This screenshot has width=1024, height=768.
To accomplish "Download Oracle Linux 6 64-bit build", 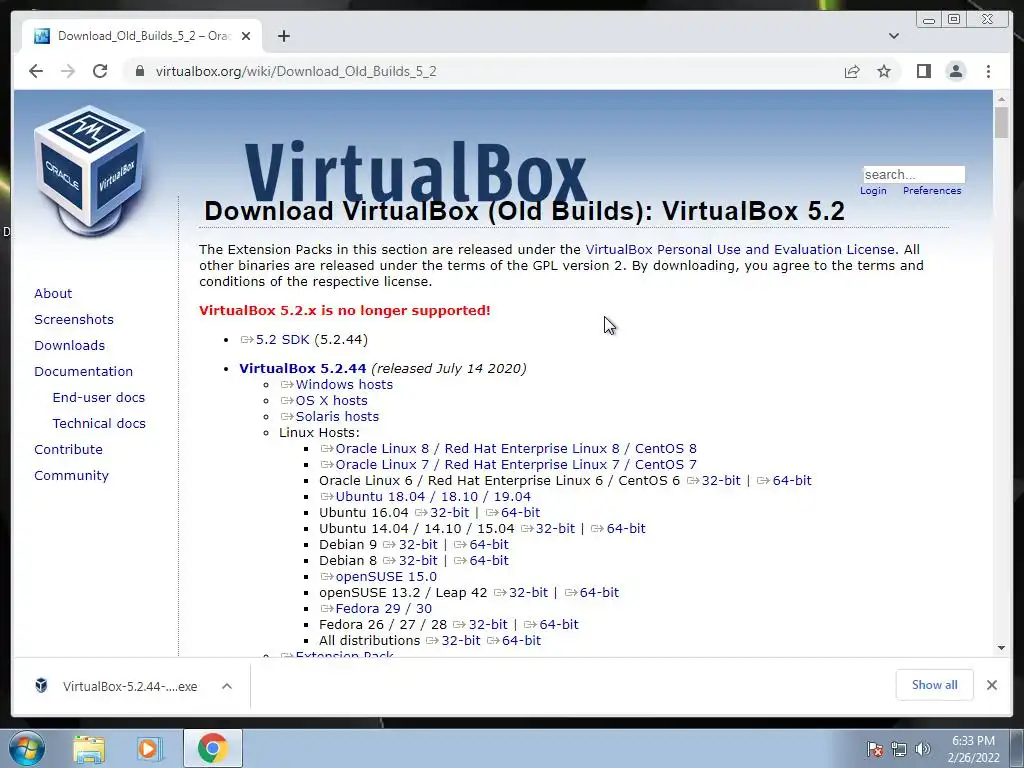I will (792, 481).
